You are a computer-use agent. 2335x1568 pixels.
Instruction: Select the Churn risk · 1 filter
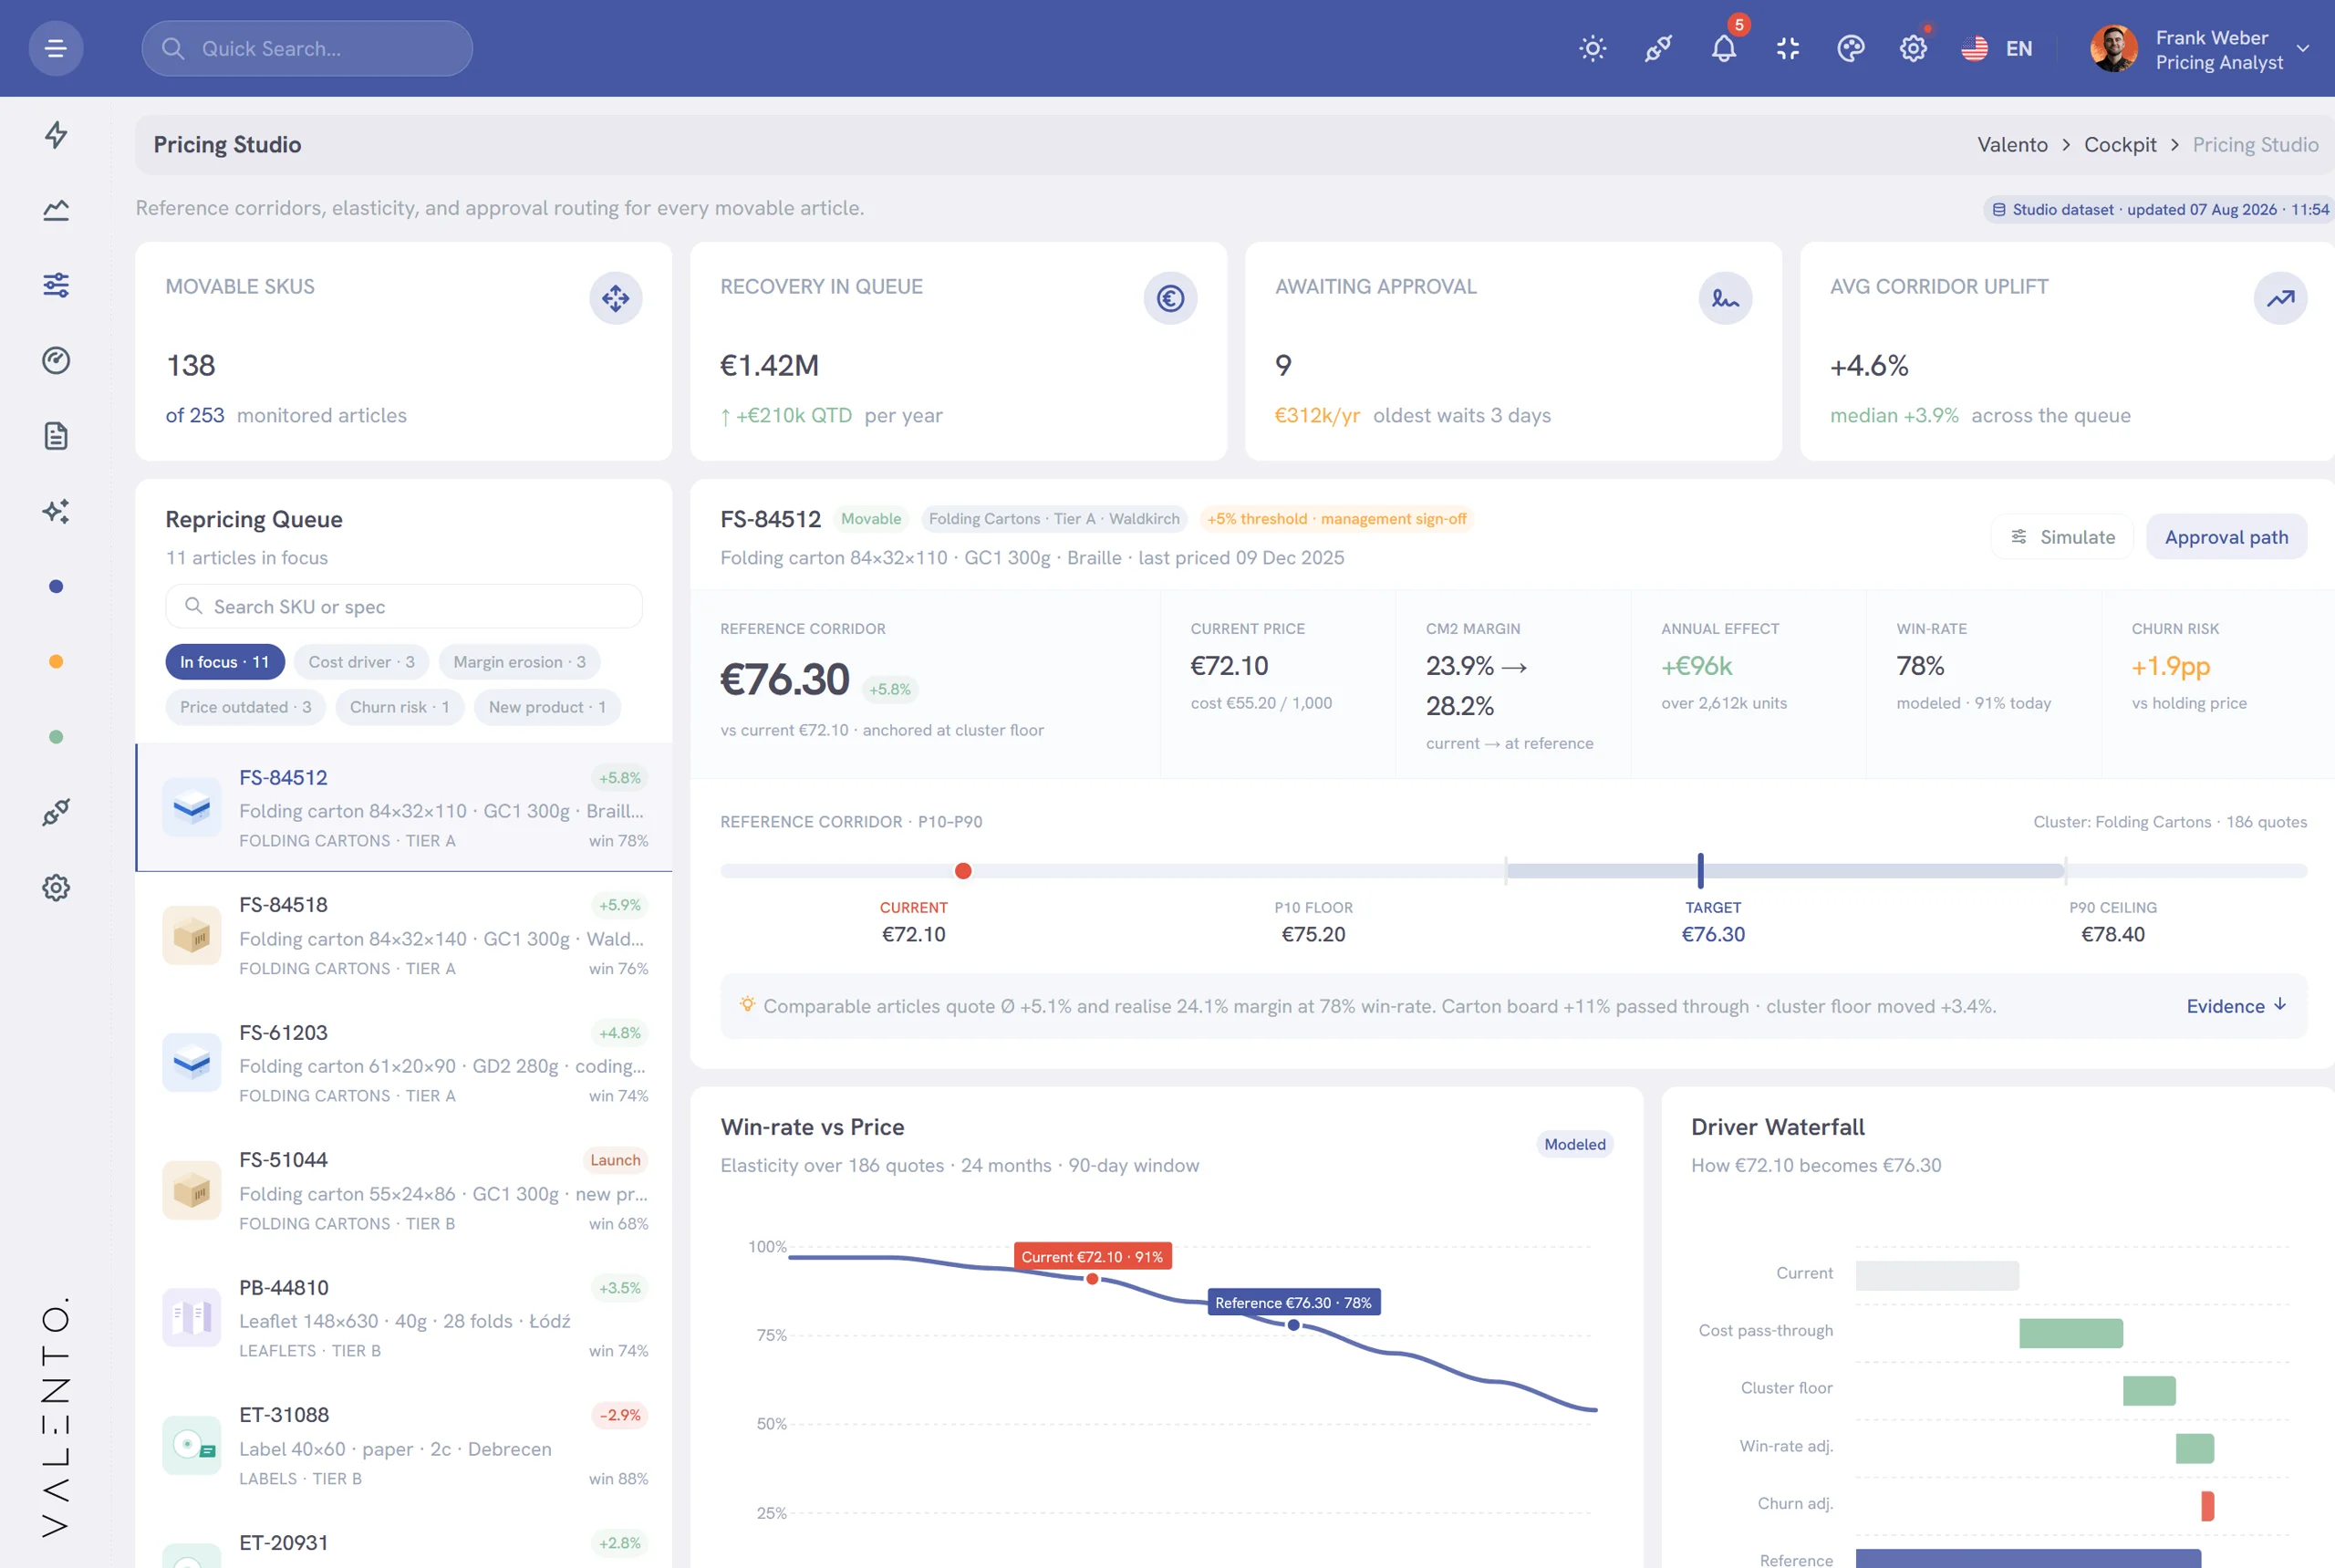coord(399,707)
